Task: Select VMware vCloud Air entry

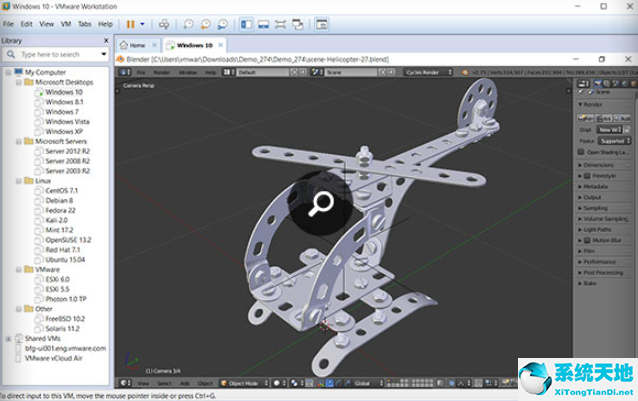Action: tap(53, 359)
